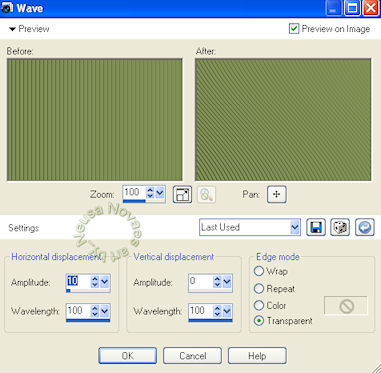Select the Wrap edge mode option
This screenshot has height=373, width=381.
pos(259,271)
